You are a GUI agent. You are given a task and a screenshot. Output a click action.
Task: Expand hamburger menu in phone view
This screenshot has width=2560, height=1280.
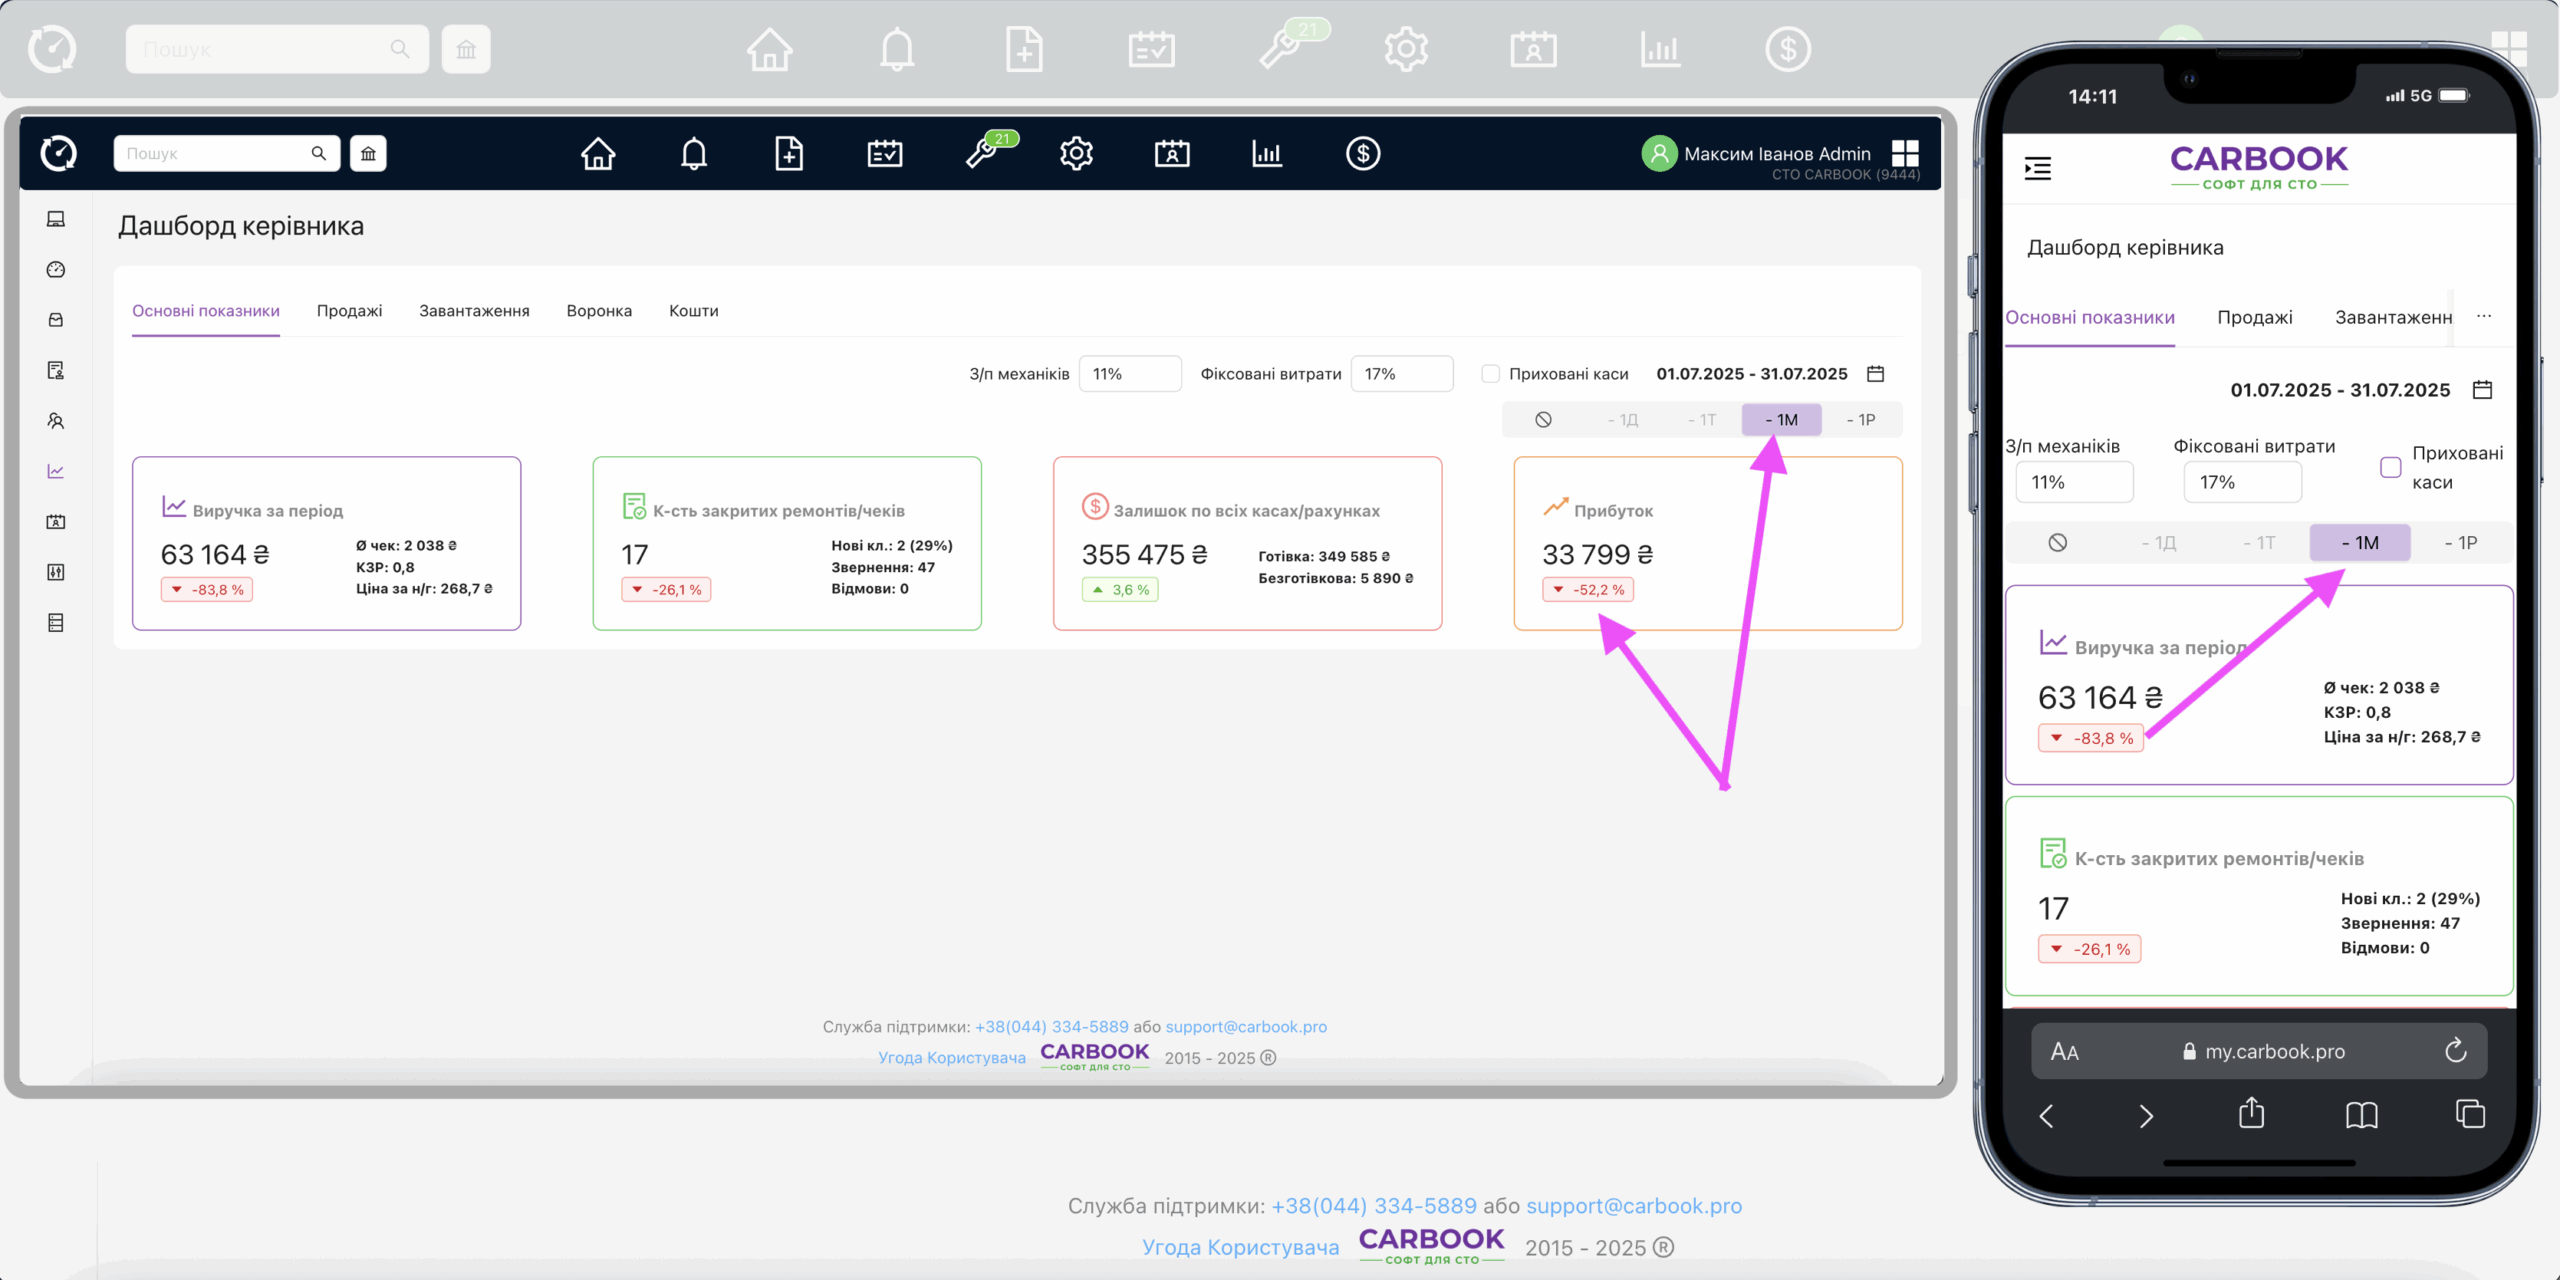tap(2037, 168)
